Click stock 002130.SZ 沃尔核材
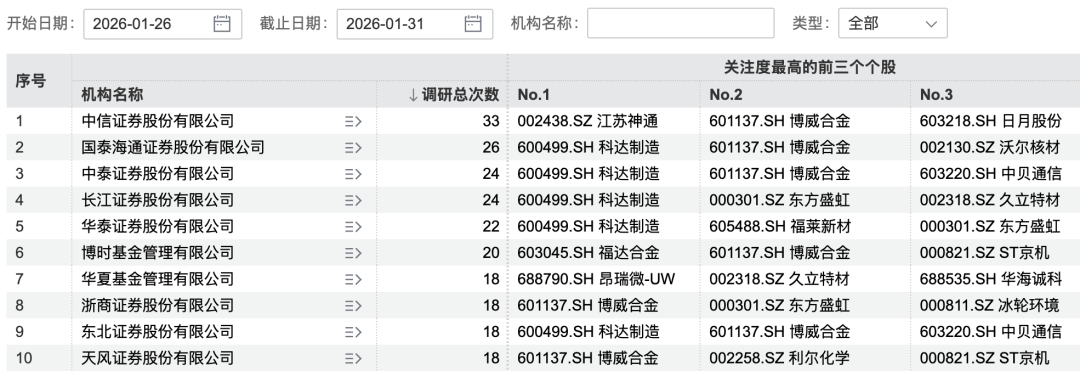Screen dimensions: 1080x371 pyautogui.click(x=990, y=148)
